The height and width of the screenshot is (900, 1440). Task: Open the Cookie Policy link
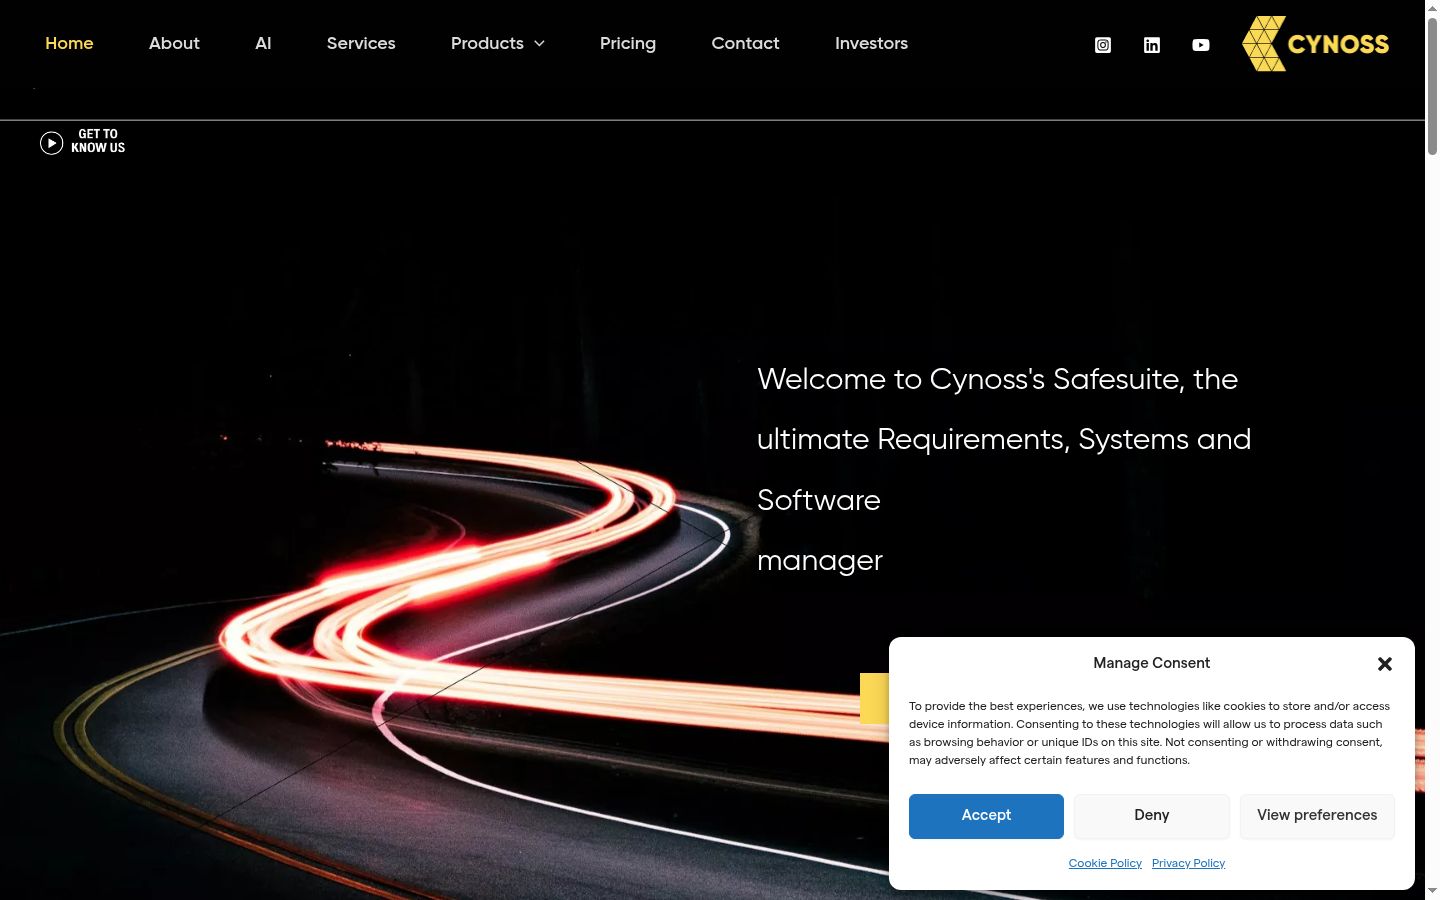(1105, 863)
